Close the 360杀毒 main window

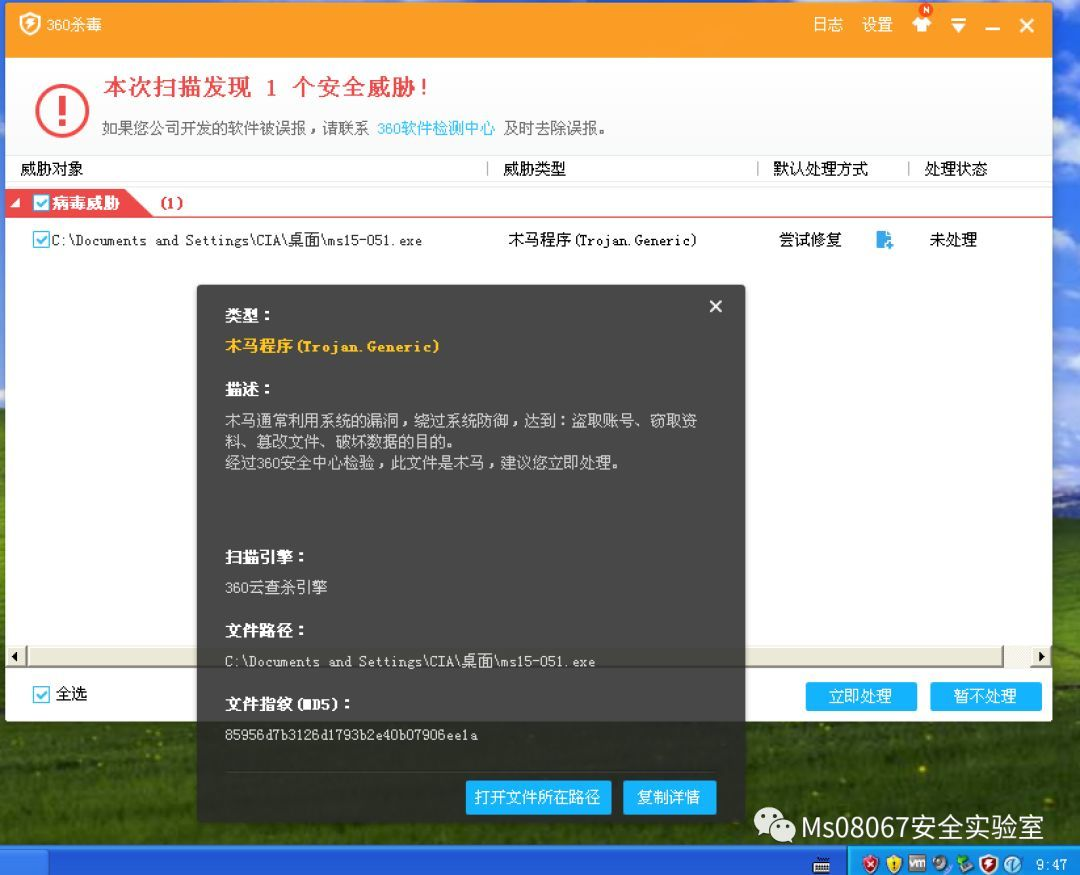click(1026, 25)
